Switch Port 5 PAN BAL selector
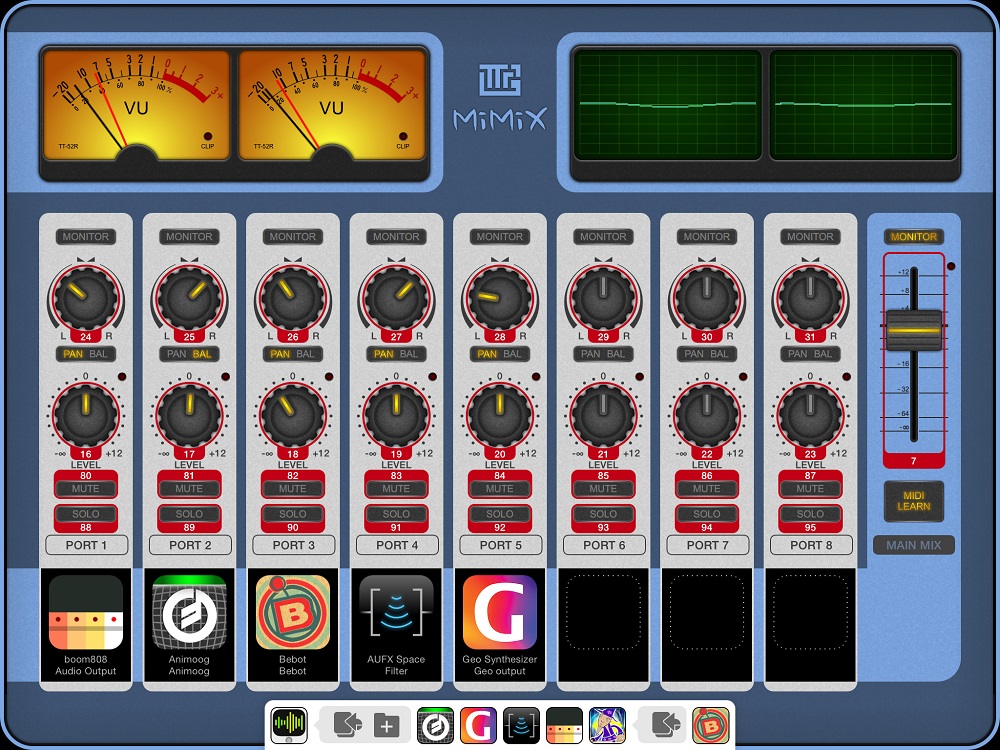1000x750 pixels. pos(500,354)
